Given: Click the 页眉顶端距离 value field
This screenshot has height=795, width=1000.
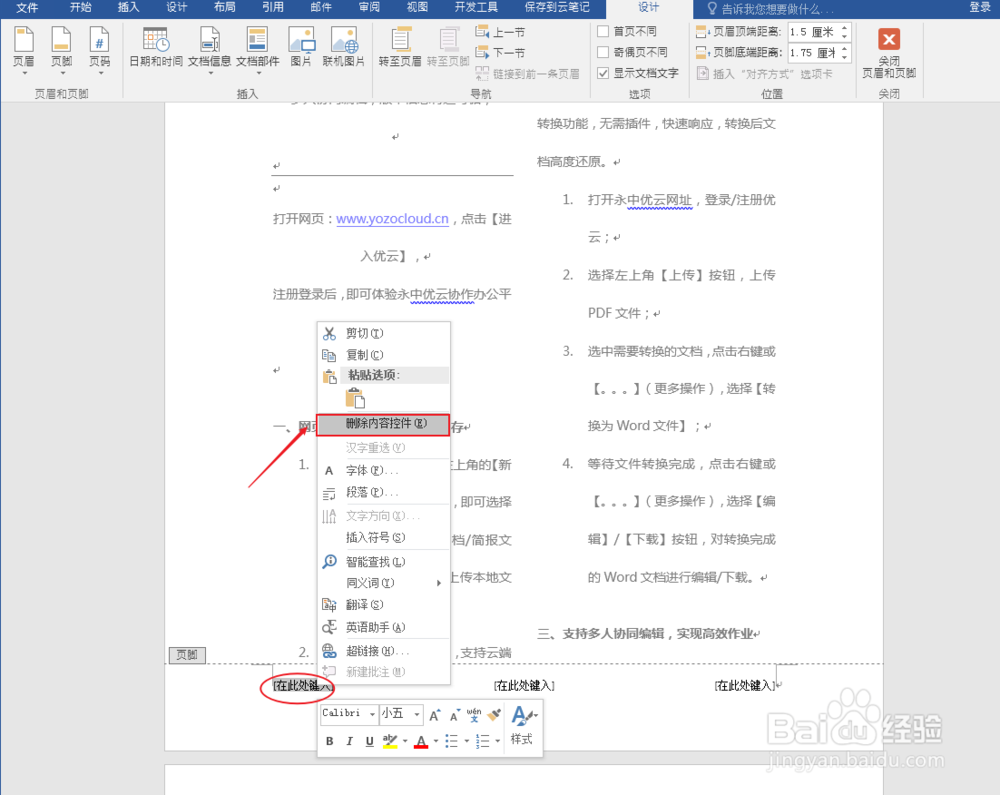Looking at the screenshot, I should click(813, 32).
